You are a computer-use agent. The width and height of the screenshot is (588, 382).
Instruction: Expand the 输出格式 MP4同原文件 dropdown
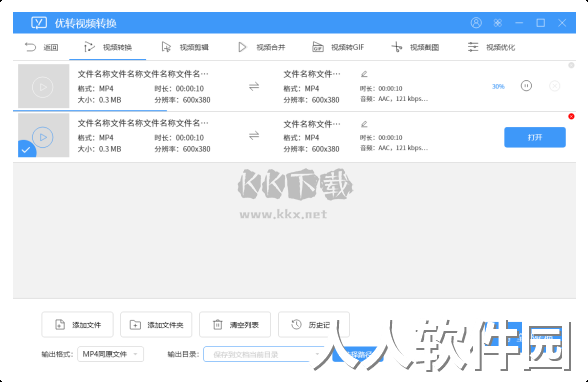click(x=111, y=354)
